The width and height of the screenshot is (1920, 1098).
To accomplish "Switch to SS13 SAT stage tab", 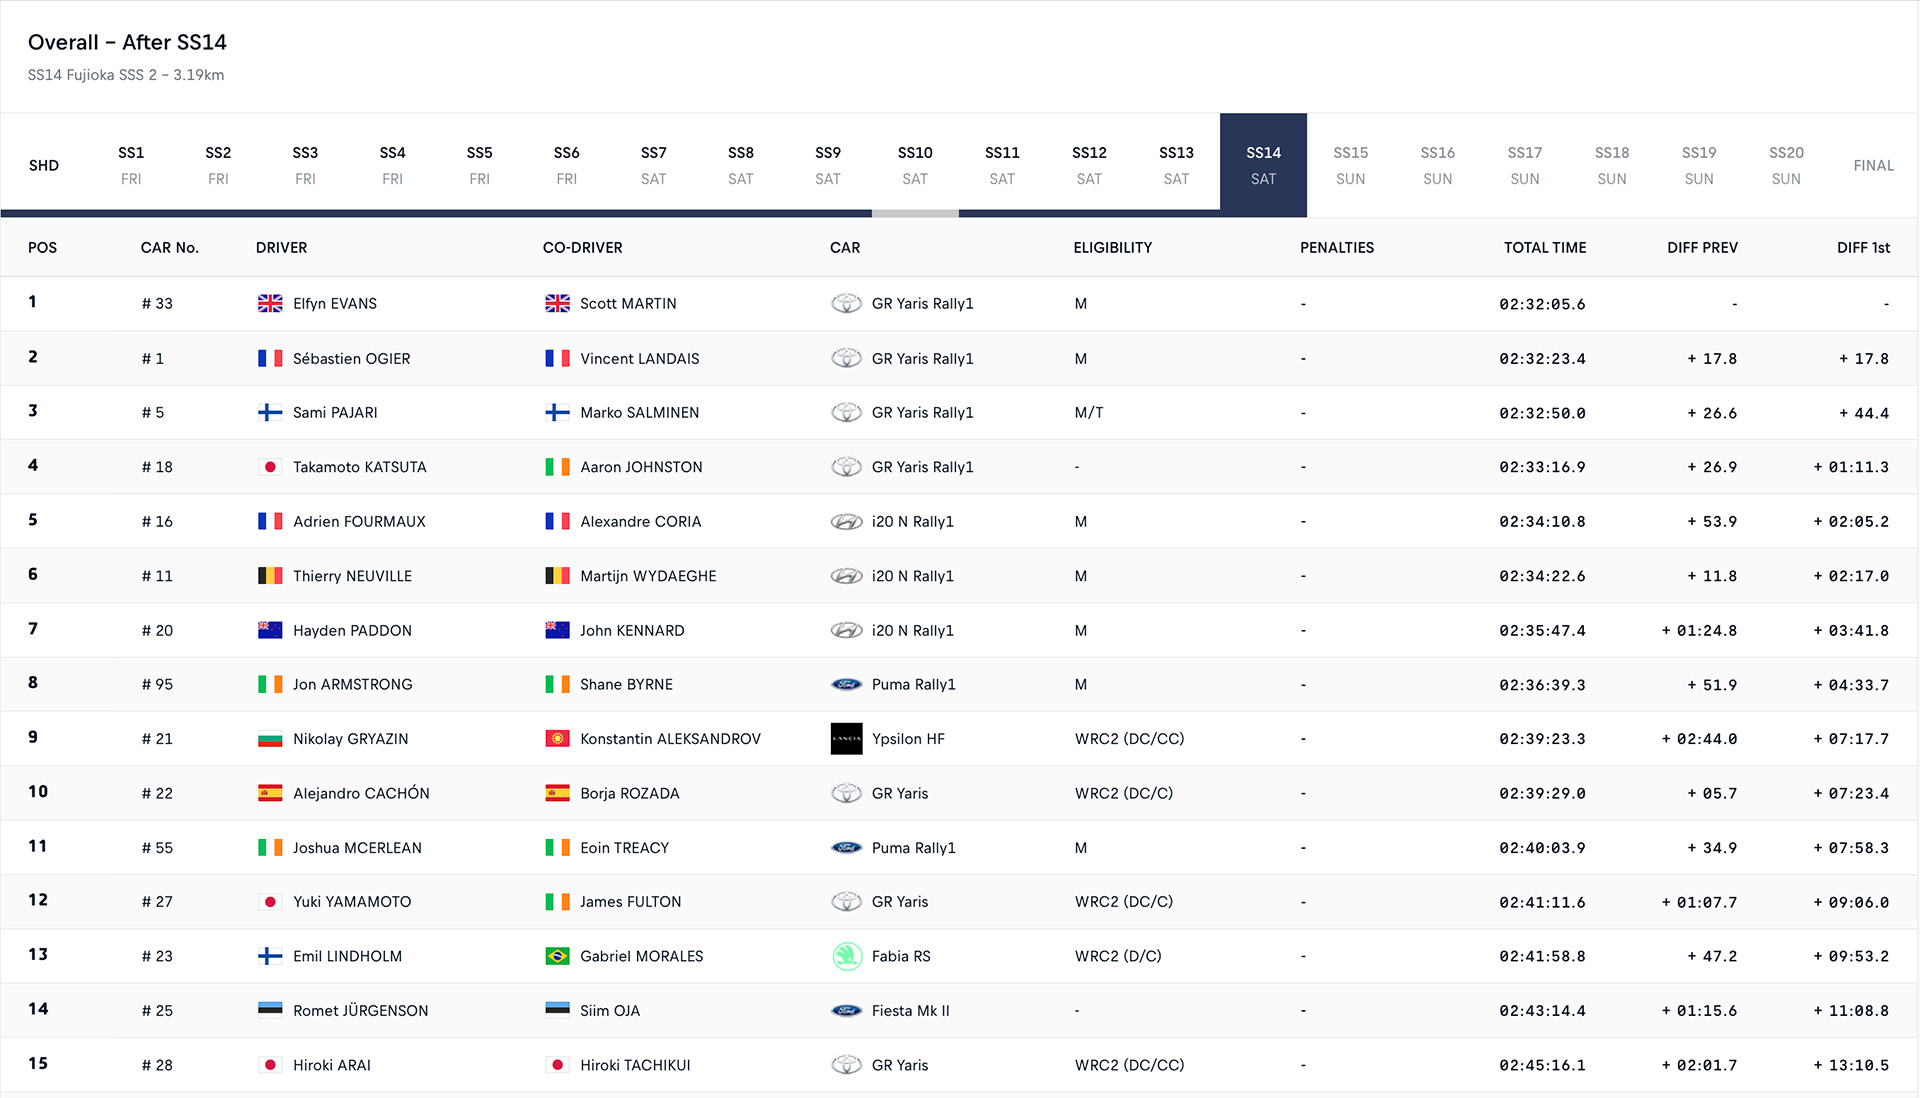I will coord(1176,165).
